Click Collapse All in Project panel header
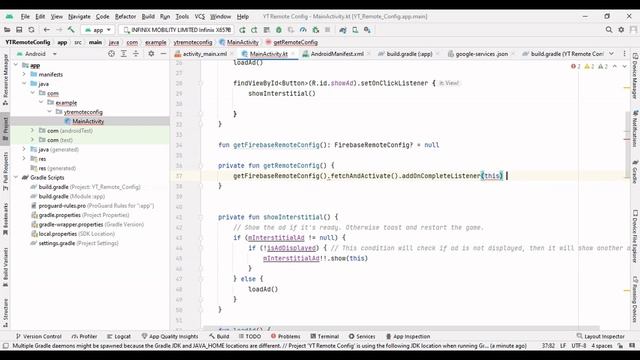640x360 pixels. (136, 54)
